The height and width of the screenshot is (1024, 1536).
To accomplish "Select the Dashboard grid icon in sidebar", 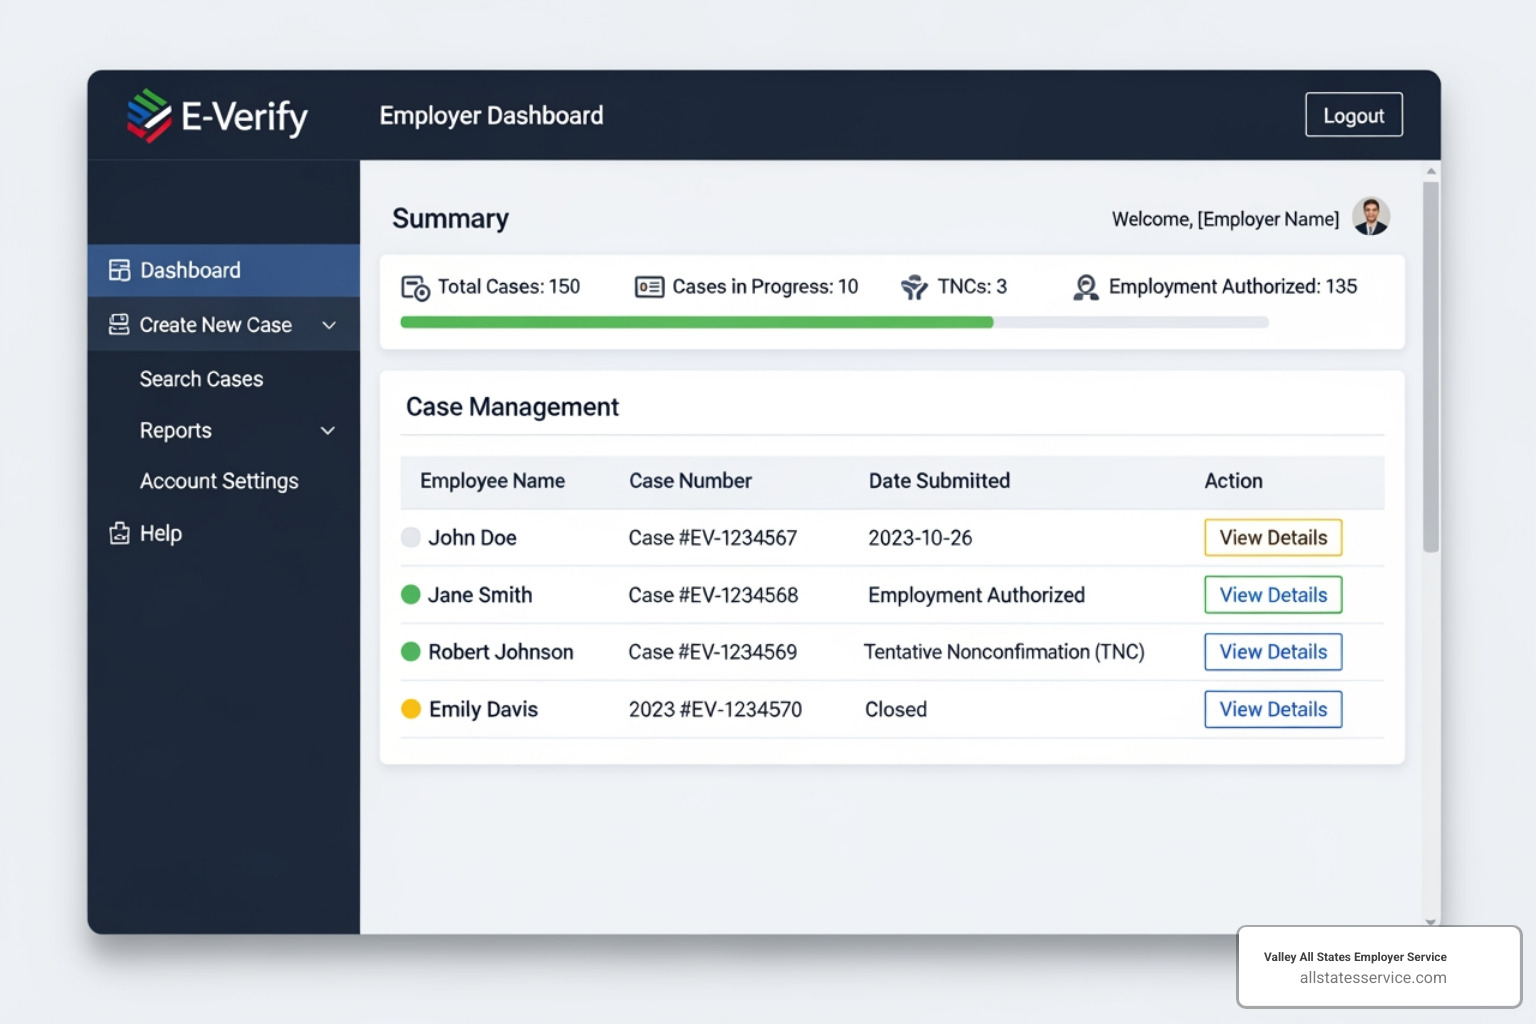I will [119, 269].
